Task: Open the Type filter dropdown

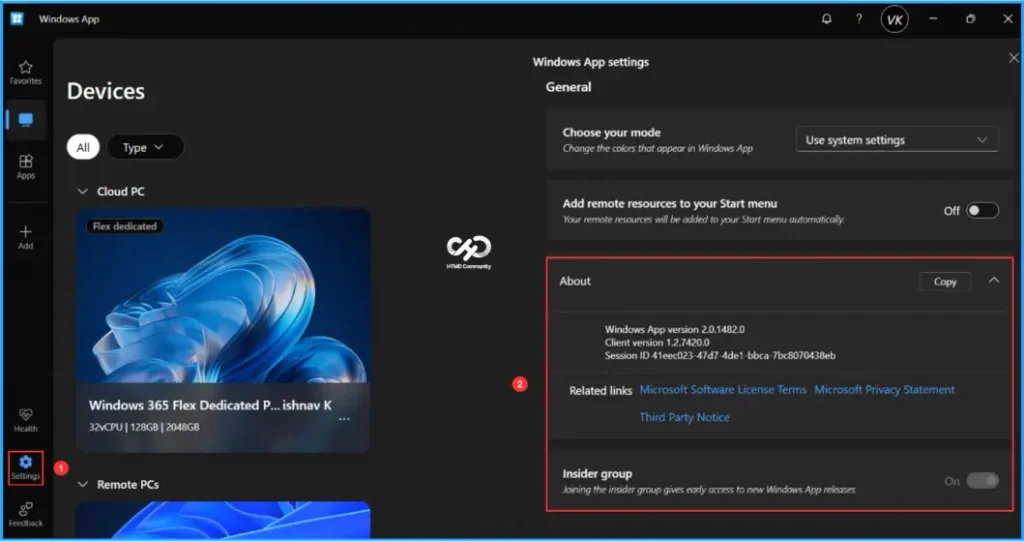Action: click(144, 147)
